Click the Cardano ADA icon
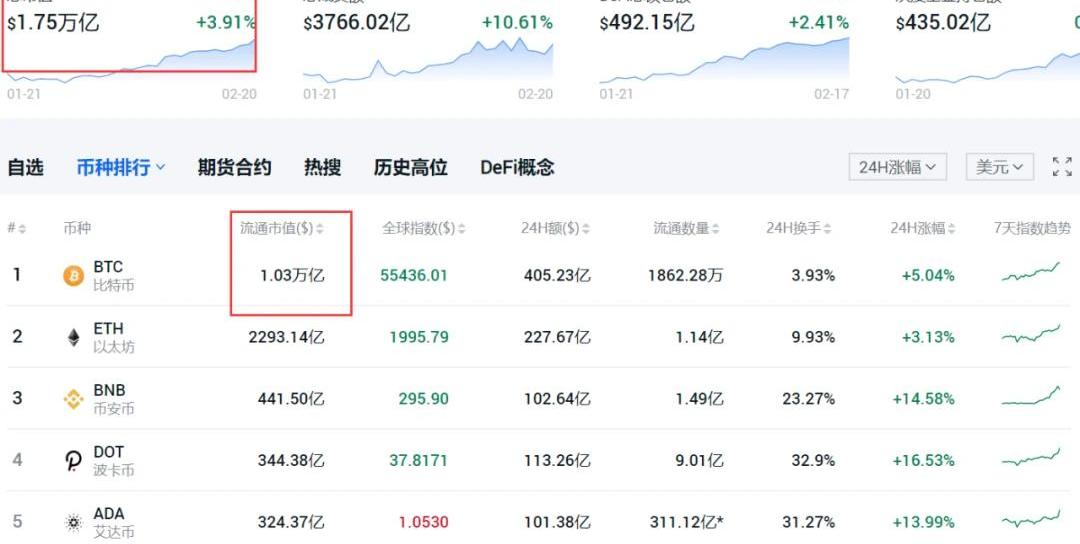The image size is (1080, 544). 74,522
